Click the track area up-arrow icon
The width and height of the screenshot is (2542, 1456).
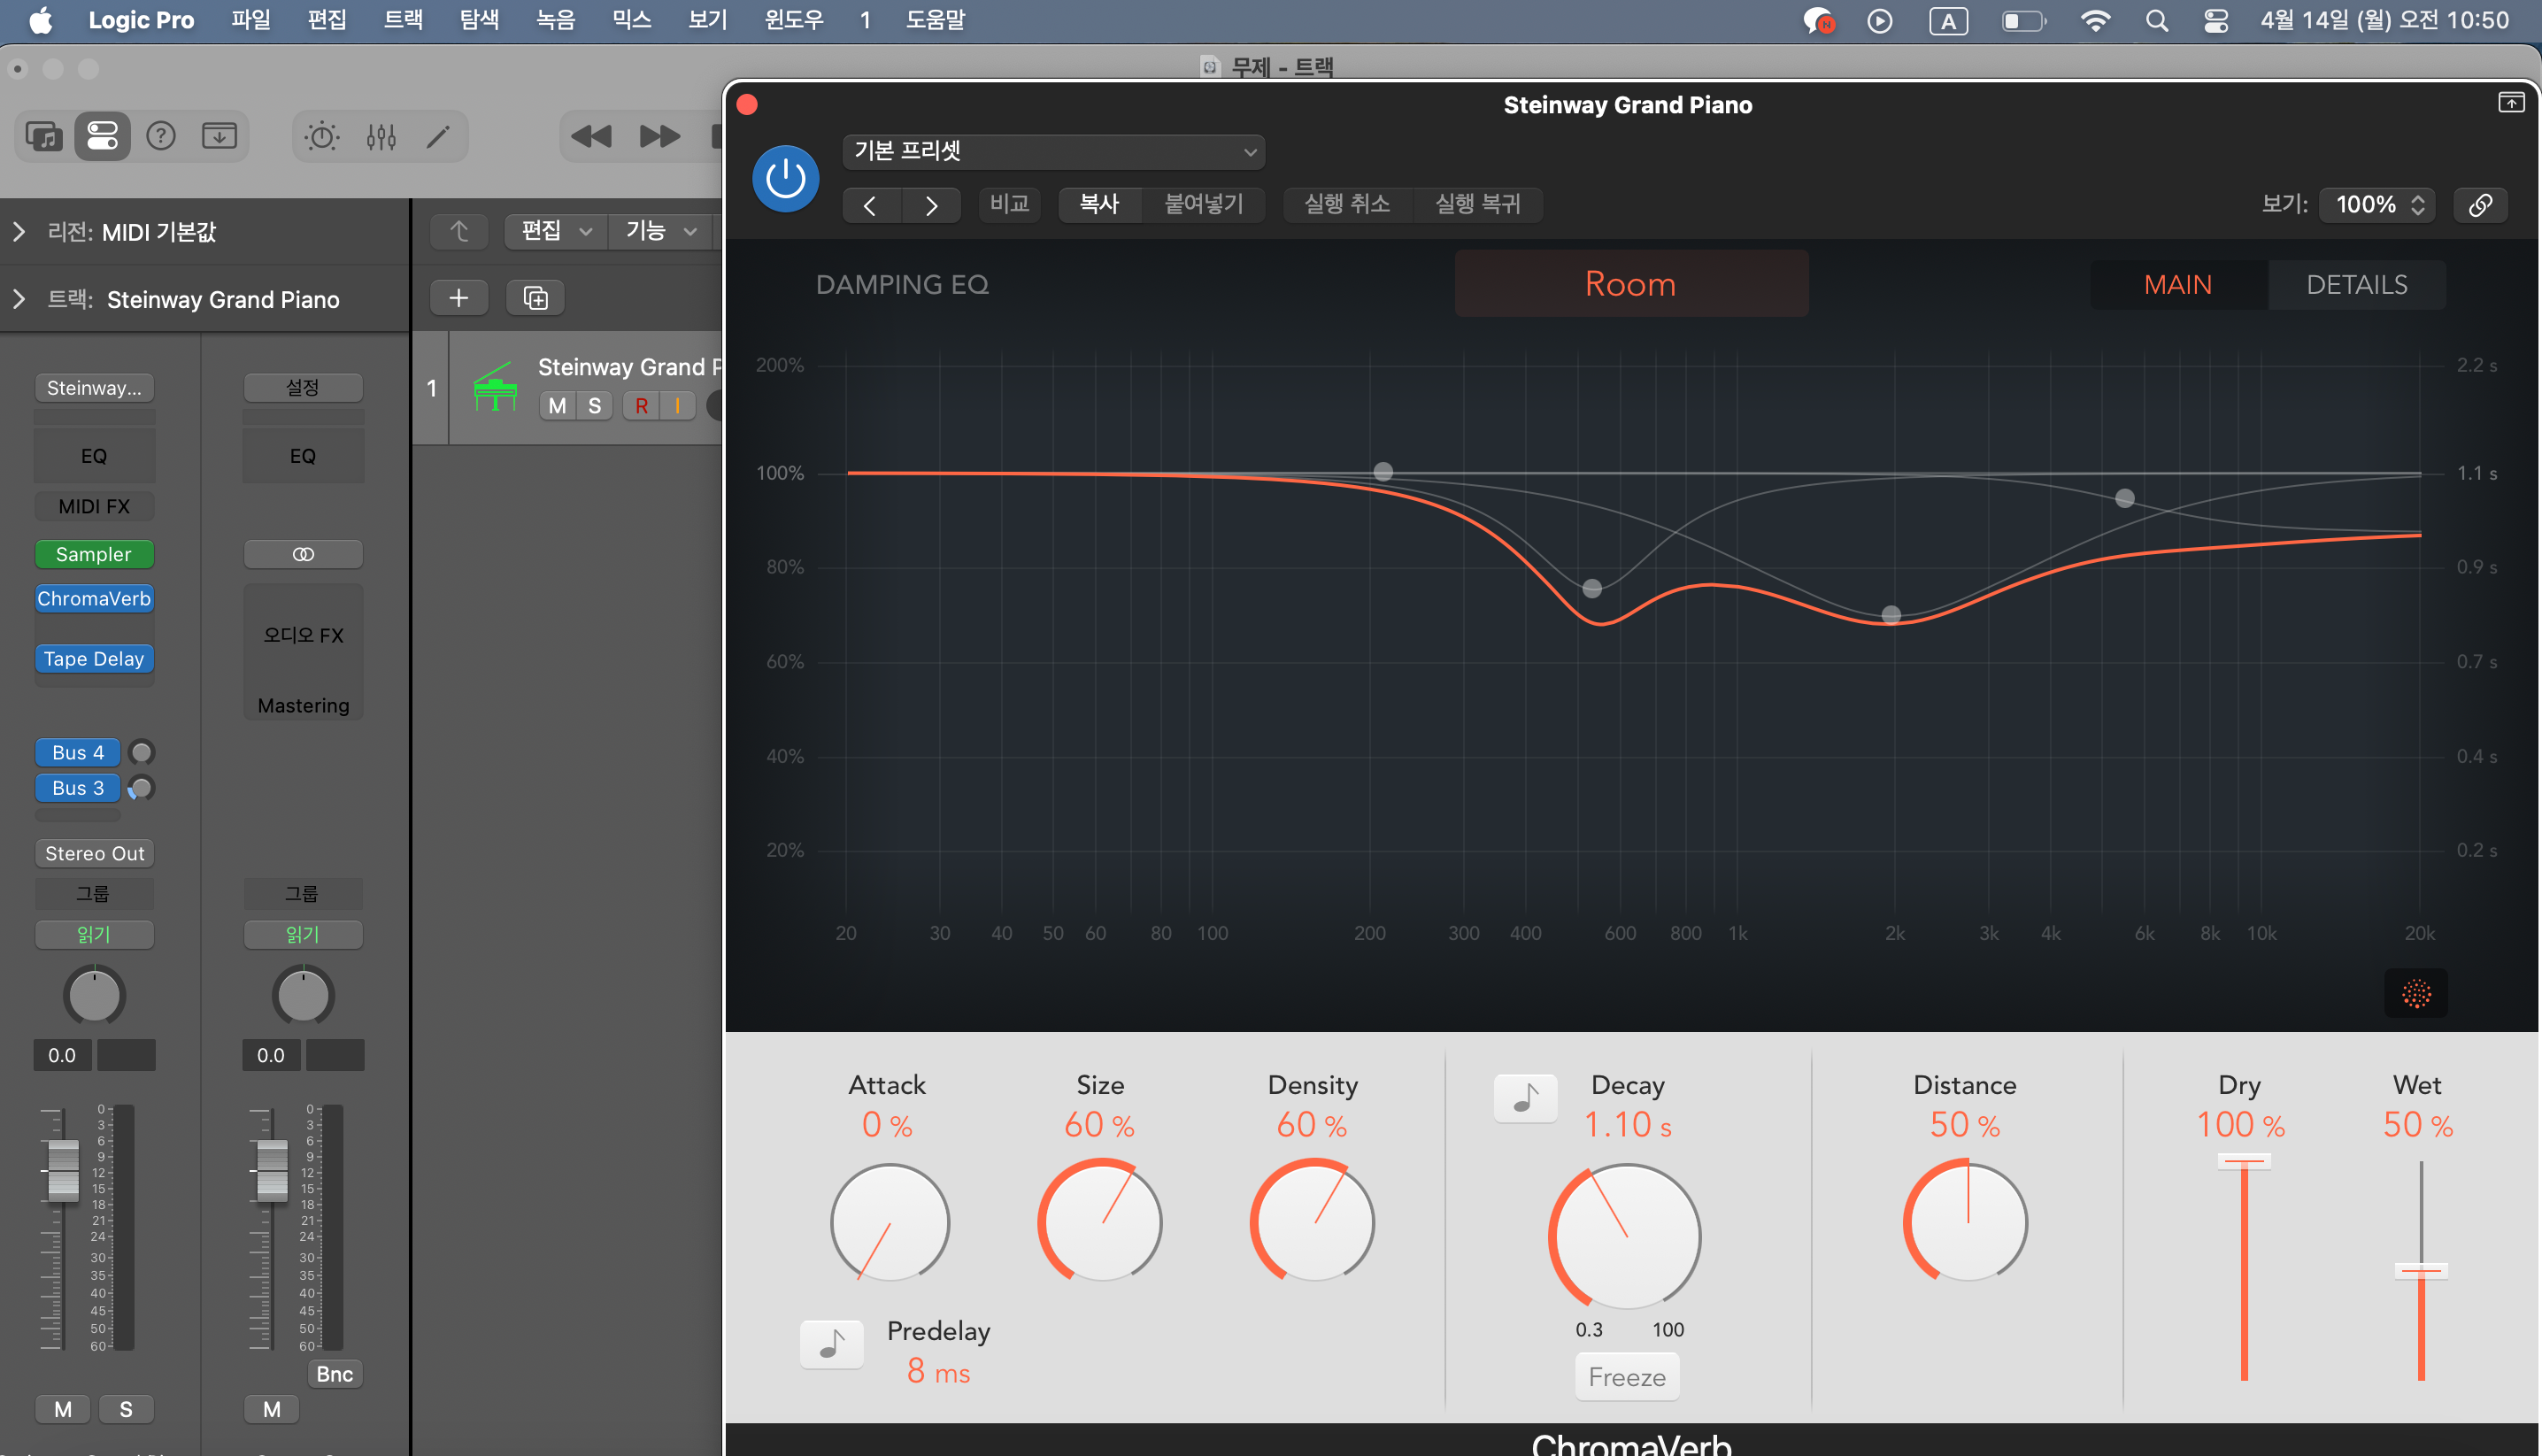(x=459, y=231)
